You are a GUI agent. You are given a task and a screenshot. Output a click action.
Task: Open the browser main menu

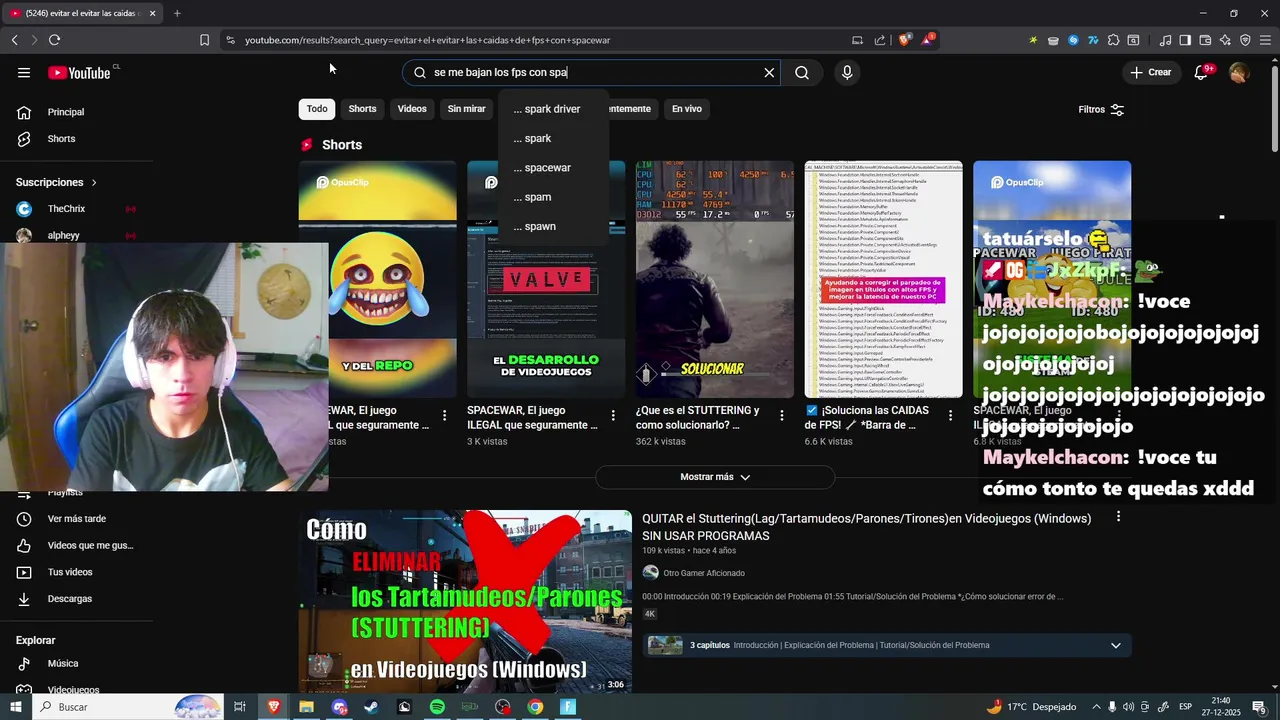[1265, 40]
